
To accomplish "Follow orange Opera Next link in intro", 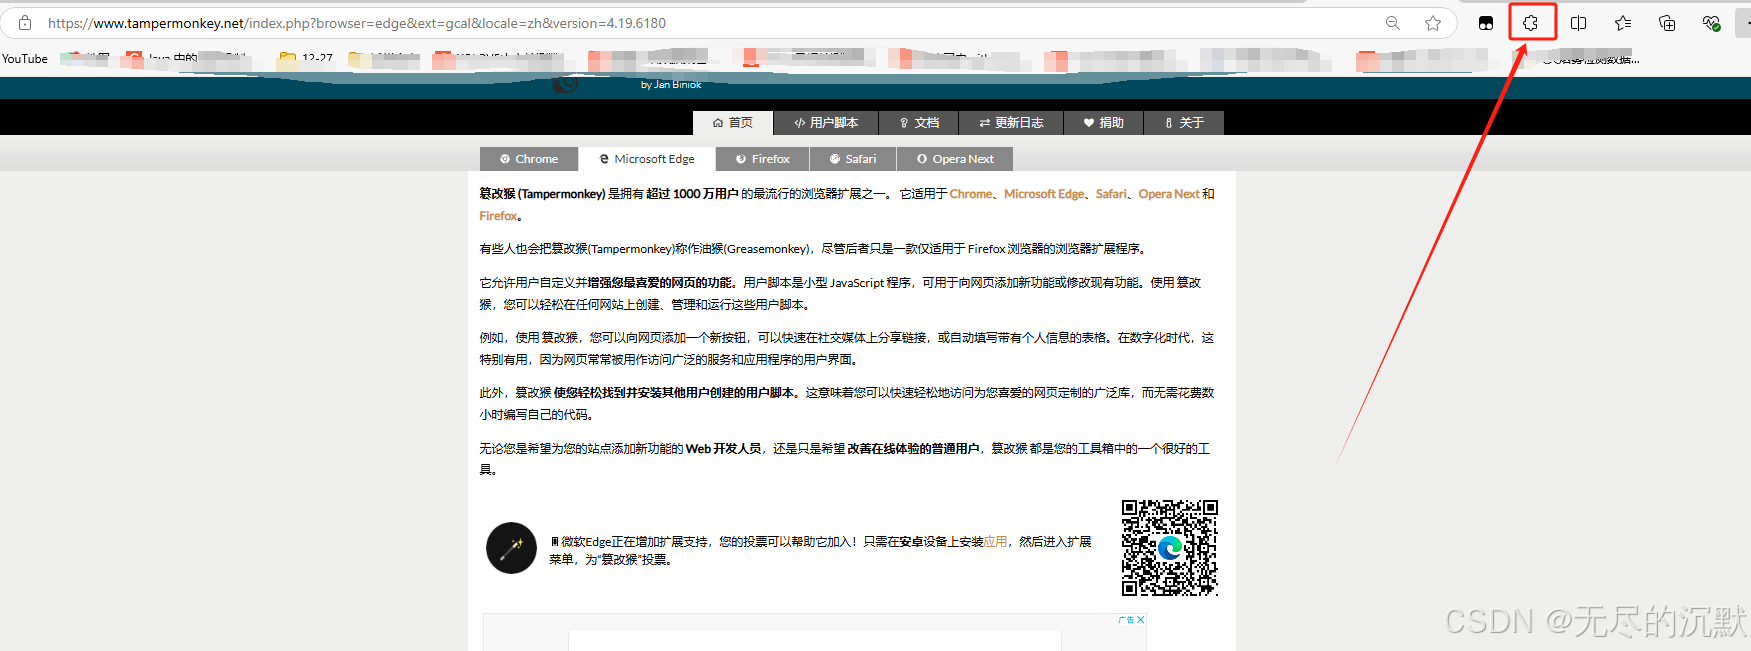I will click(x=1169, y=194).
